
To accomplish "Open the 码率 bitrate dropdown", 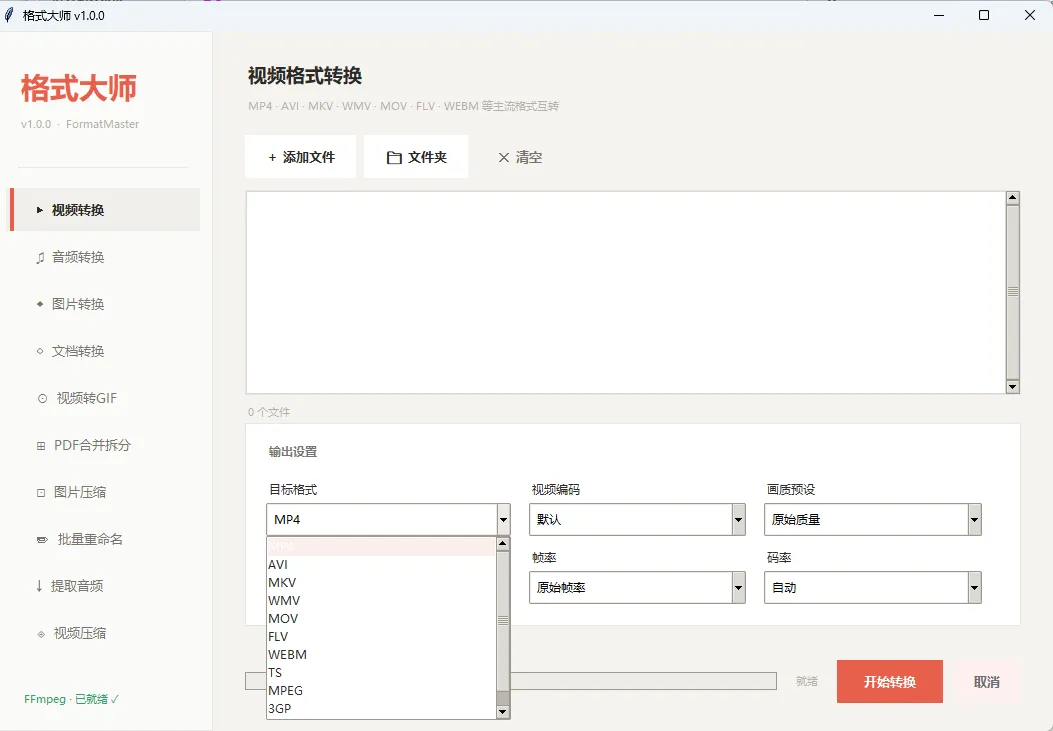I will 872,587.
